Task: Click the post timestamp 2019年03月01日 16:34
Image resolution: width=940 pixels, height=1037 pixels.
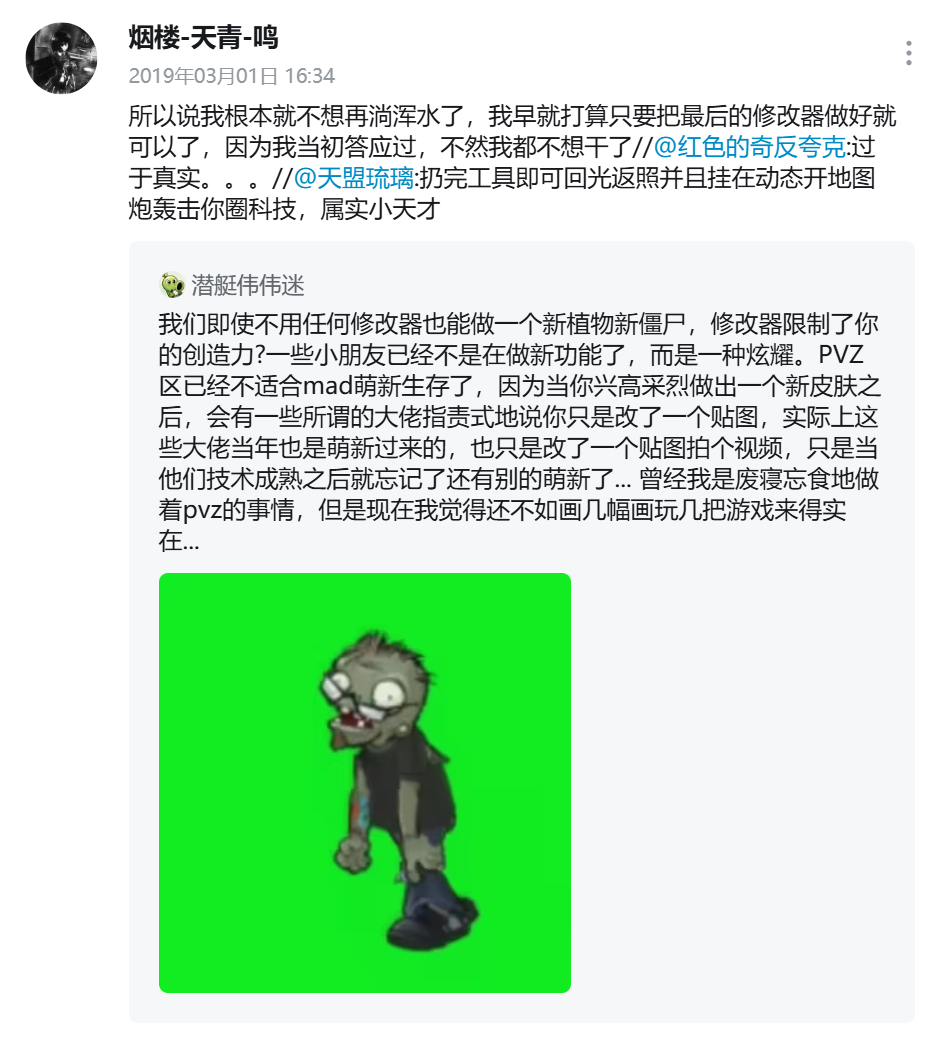Action: point(232,76)
